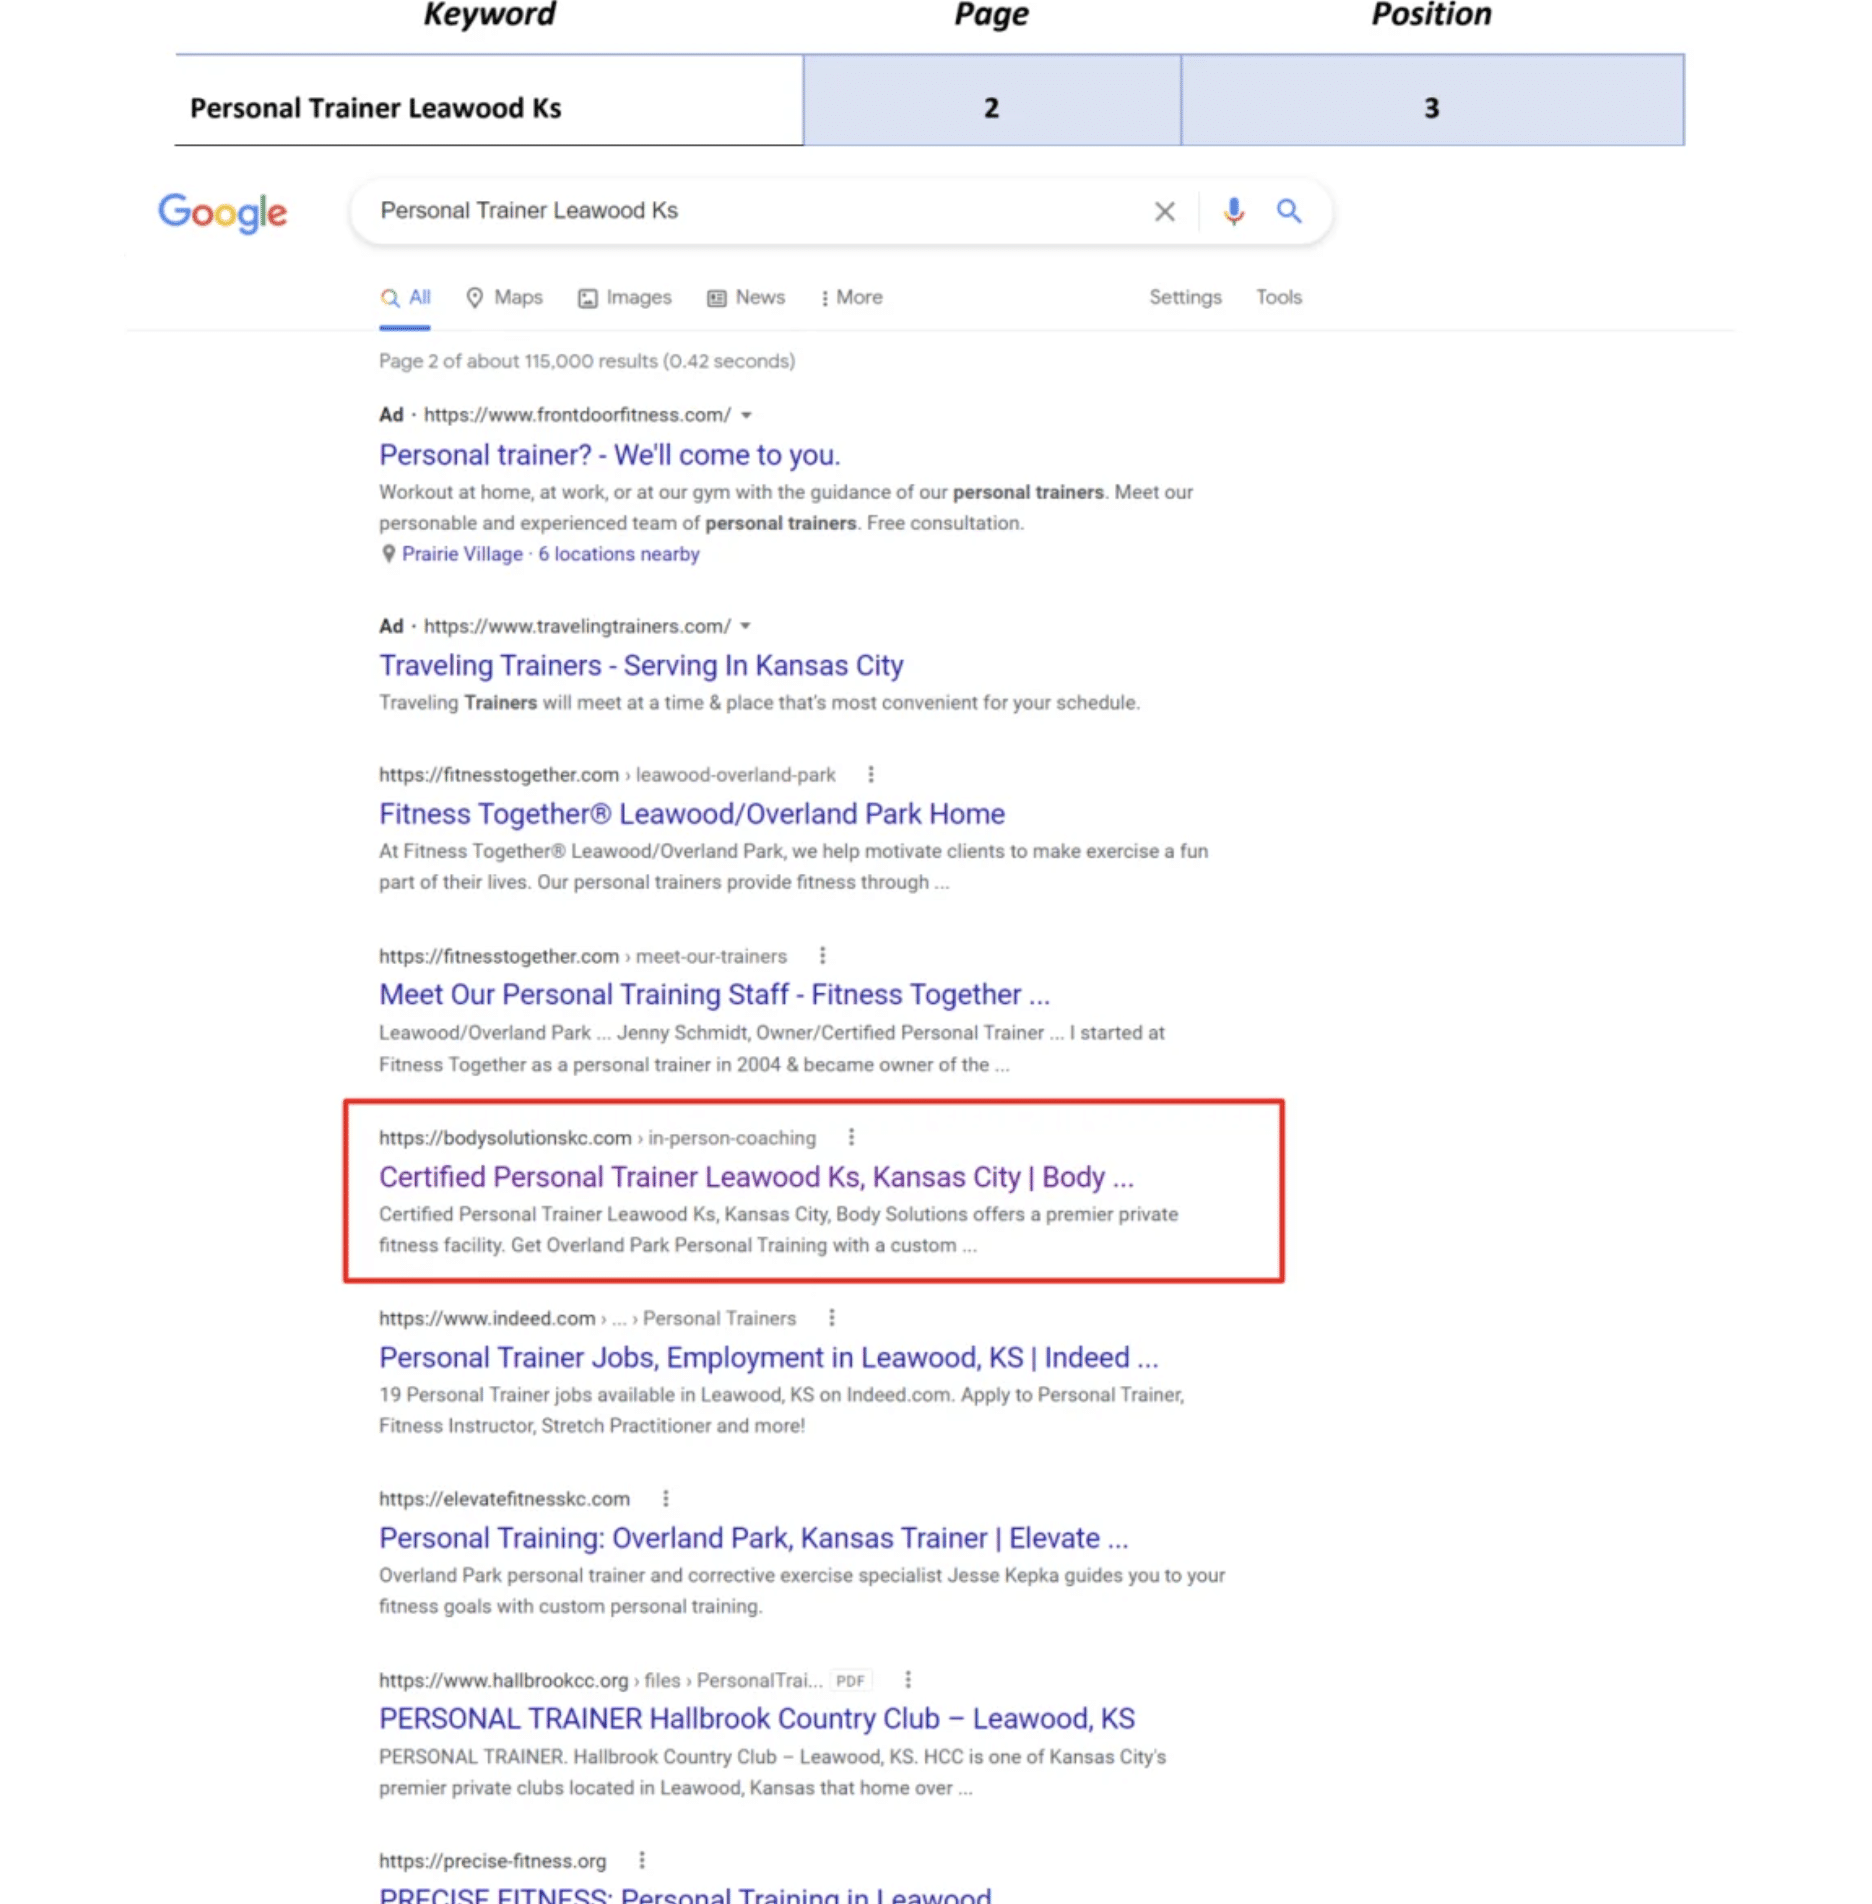Image resolution: width=1872 pixels, height=1904 pixels.
Task: Click the PDF badge on Hallbrook result
Action: tap(850, 1681)
